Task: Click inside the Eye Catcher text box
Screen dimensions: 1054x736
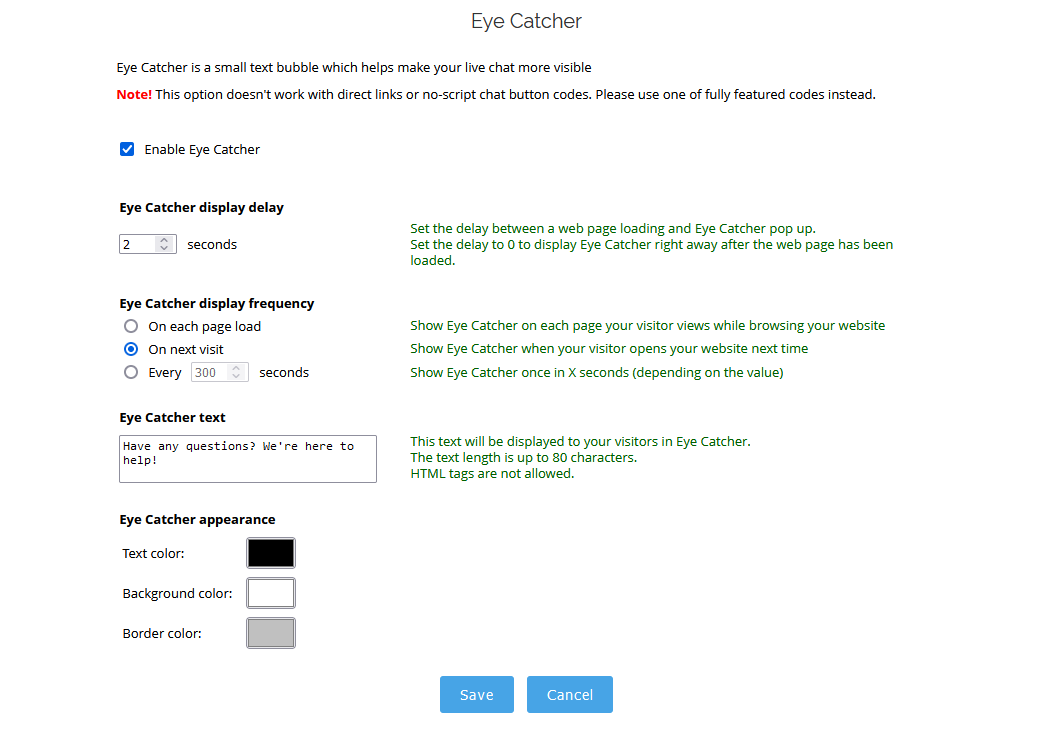Action: point(247,458)
